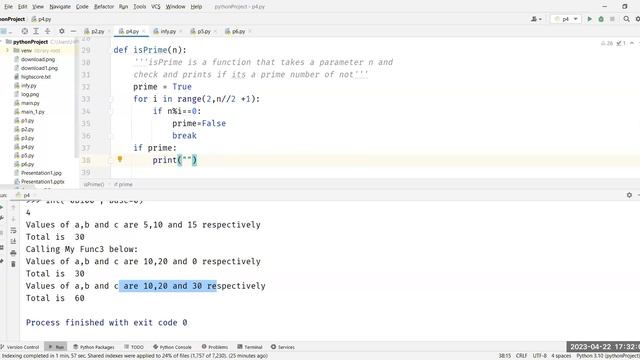Screen dimensions: 640x360
Task: Select p3.py in project tree
Action: pos(27,138)
